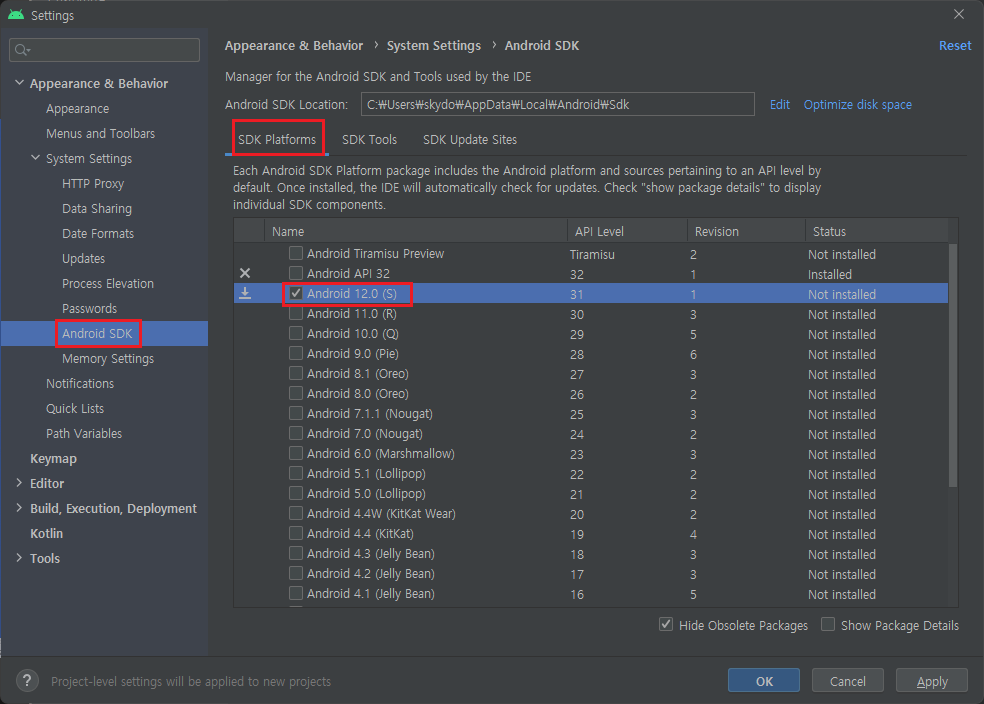This screenshot has height=704, width=984.
Task: Collapse Appearance & Behavior tree node
Action: (19, 83)
